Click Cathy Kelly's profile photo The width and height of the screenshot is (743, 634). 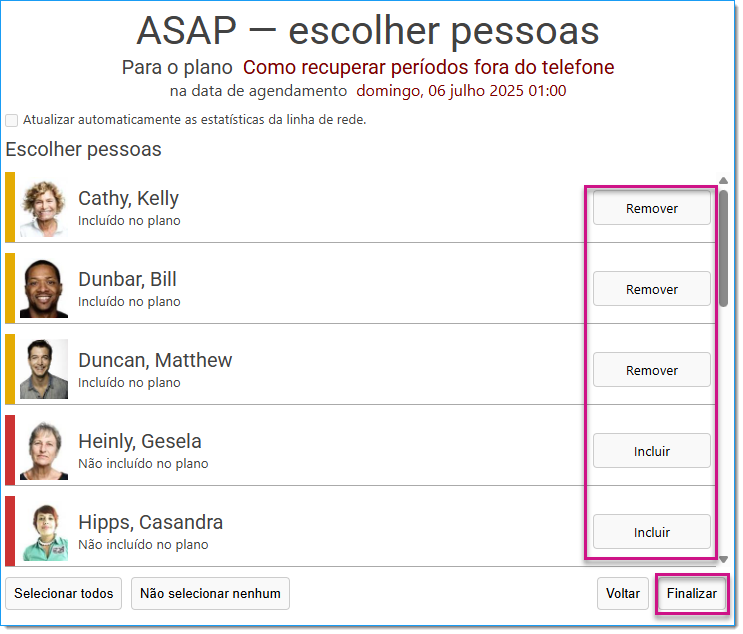(x=44, y=209)
